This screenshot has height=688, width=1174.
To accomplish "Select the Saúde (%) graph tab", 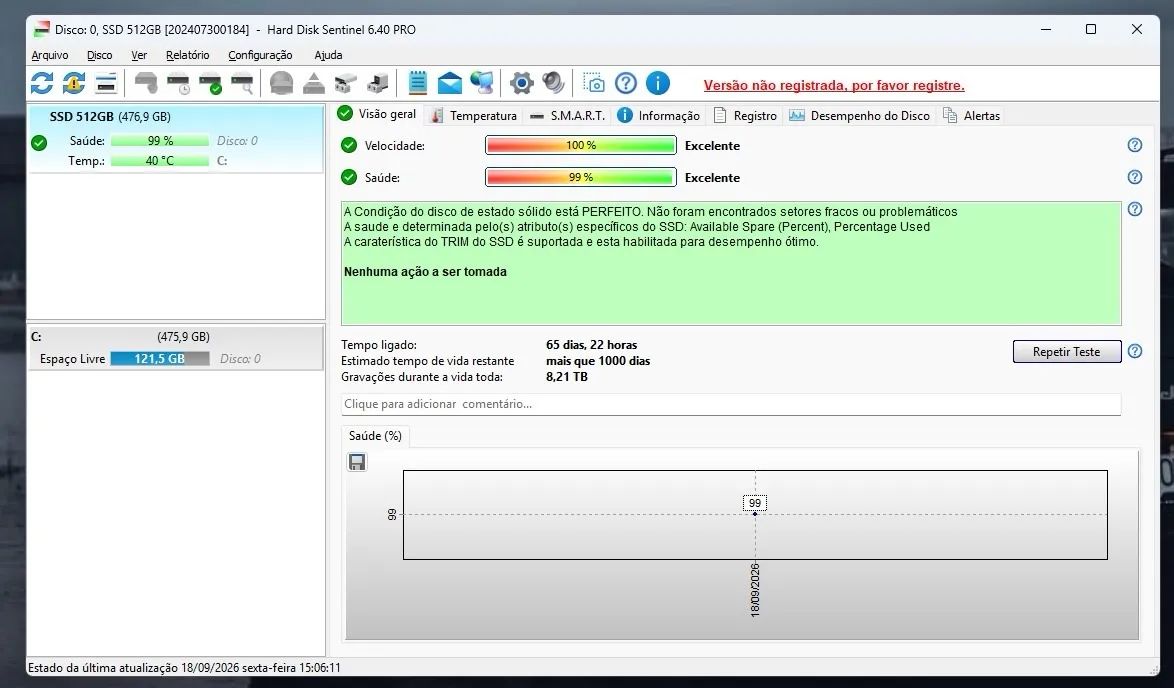I will point(375,436).
